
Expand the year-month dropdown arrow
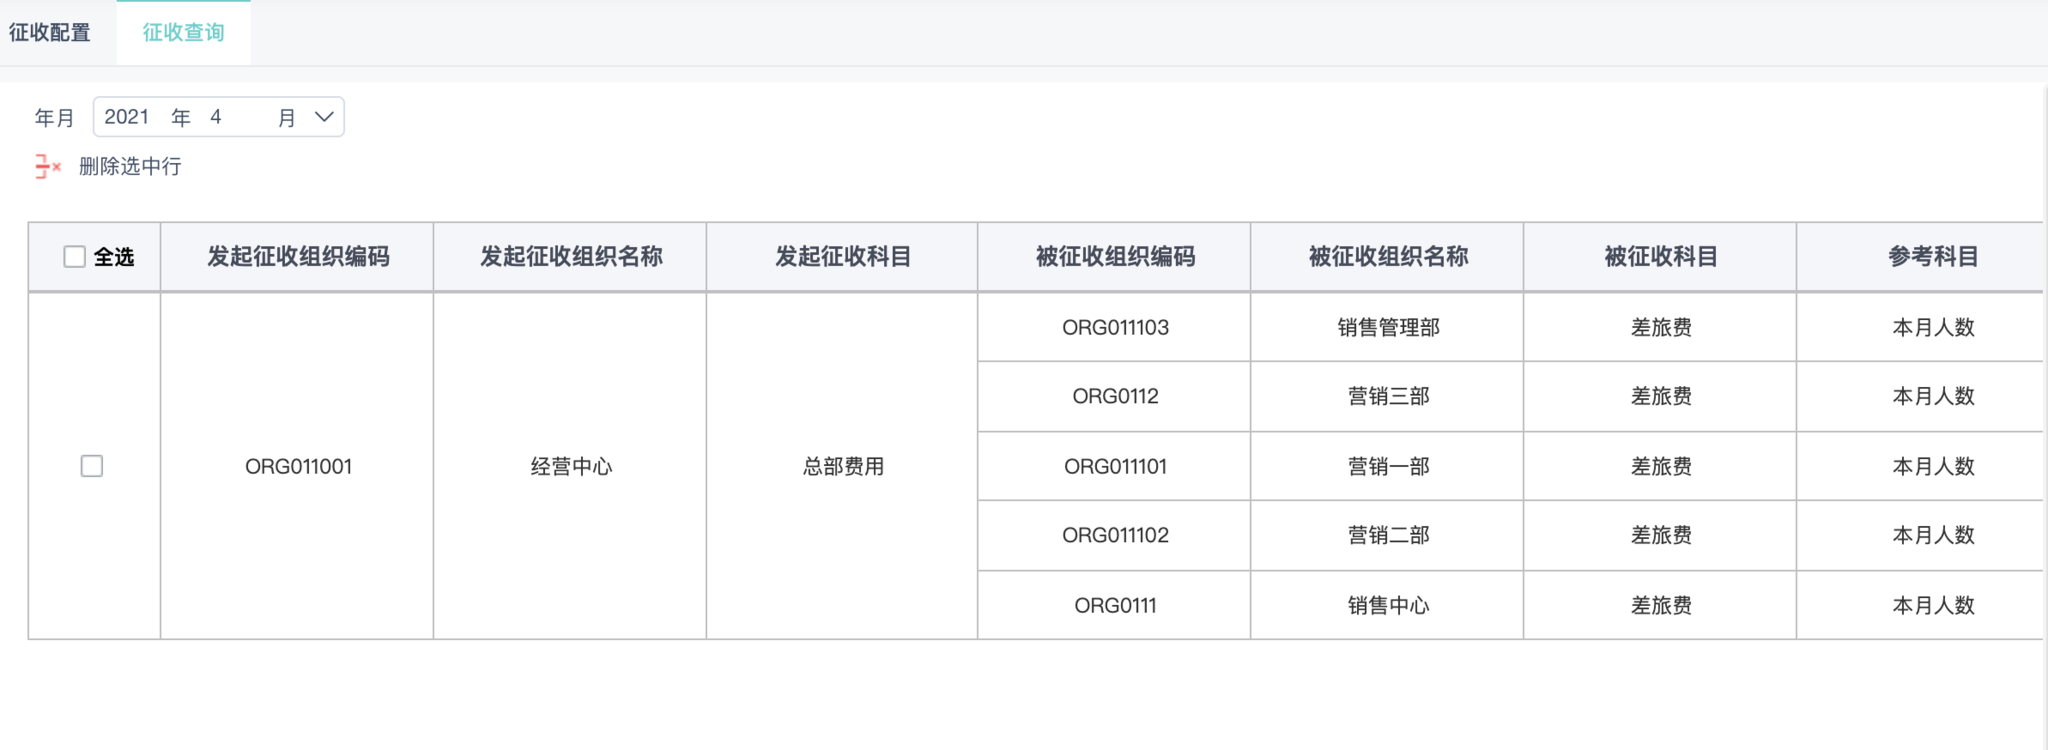324,117
